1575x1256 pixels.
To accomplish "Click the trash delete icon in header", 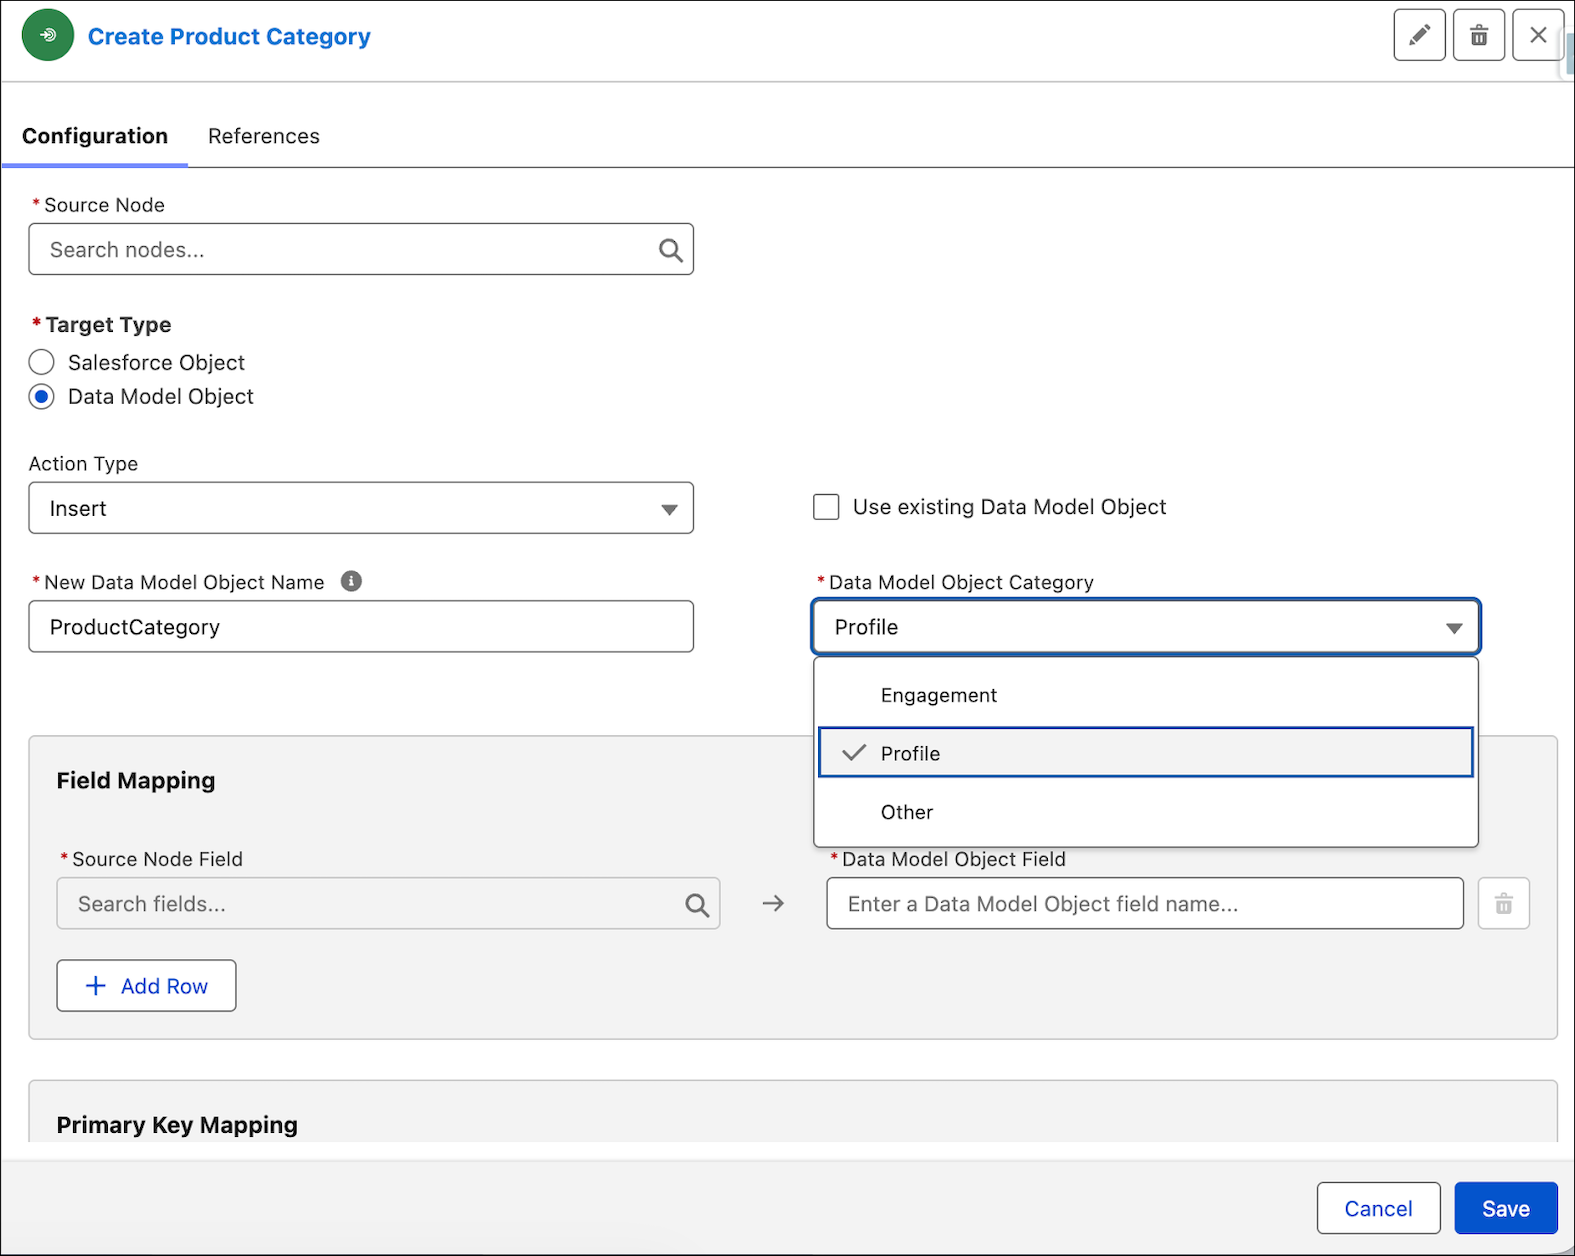I will click(1479, 36).
